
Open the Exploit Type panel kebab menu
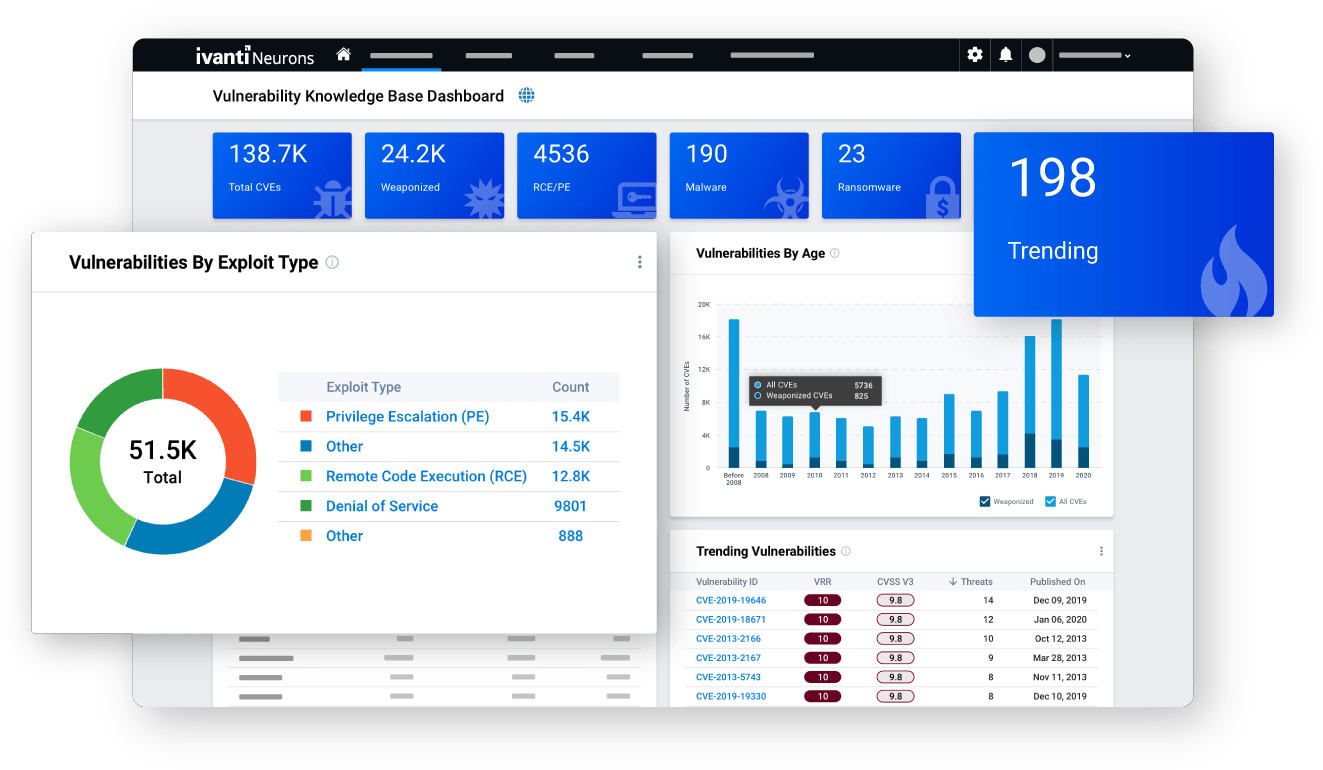640,262
